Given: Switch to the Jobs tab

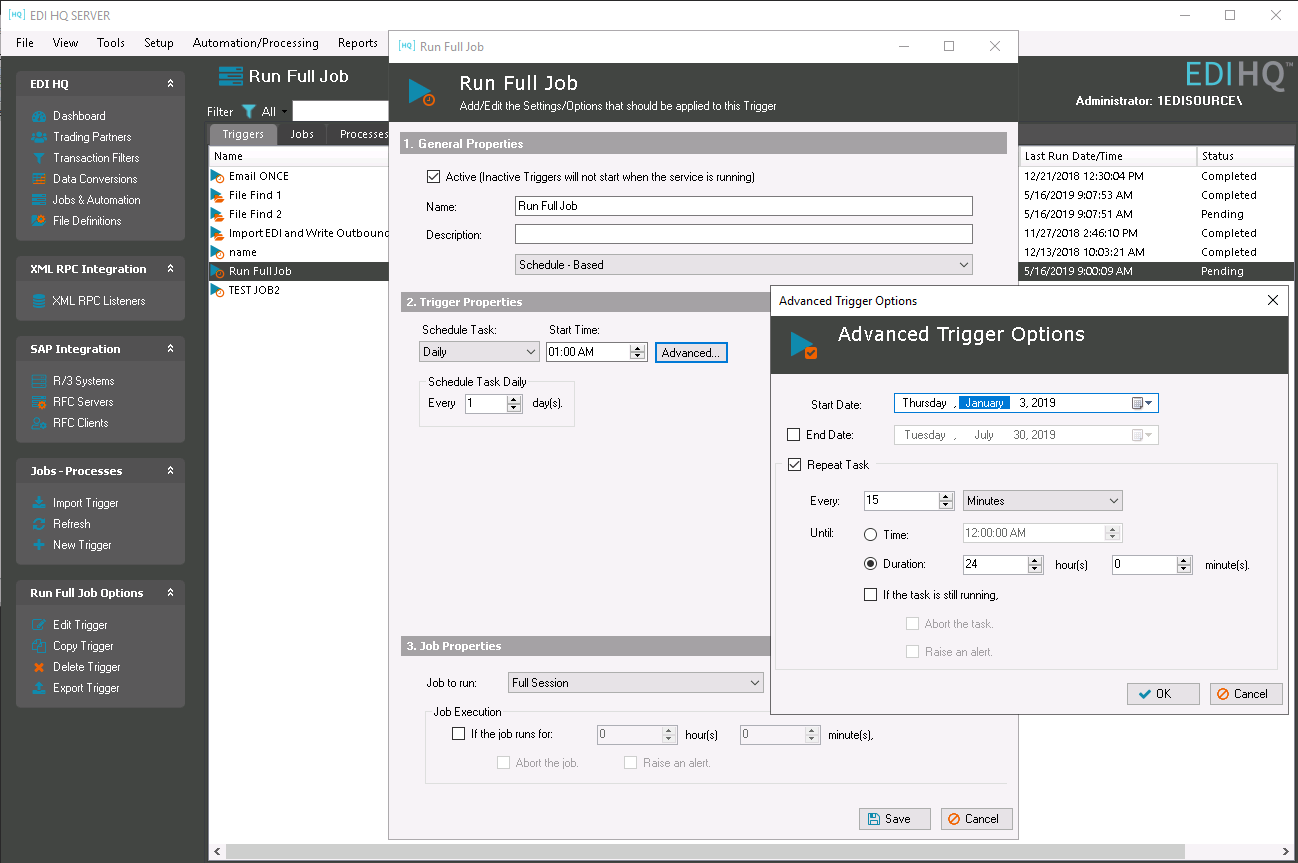Looking at the screenshot, I should [x=301, y=134].
